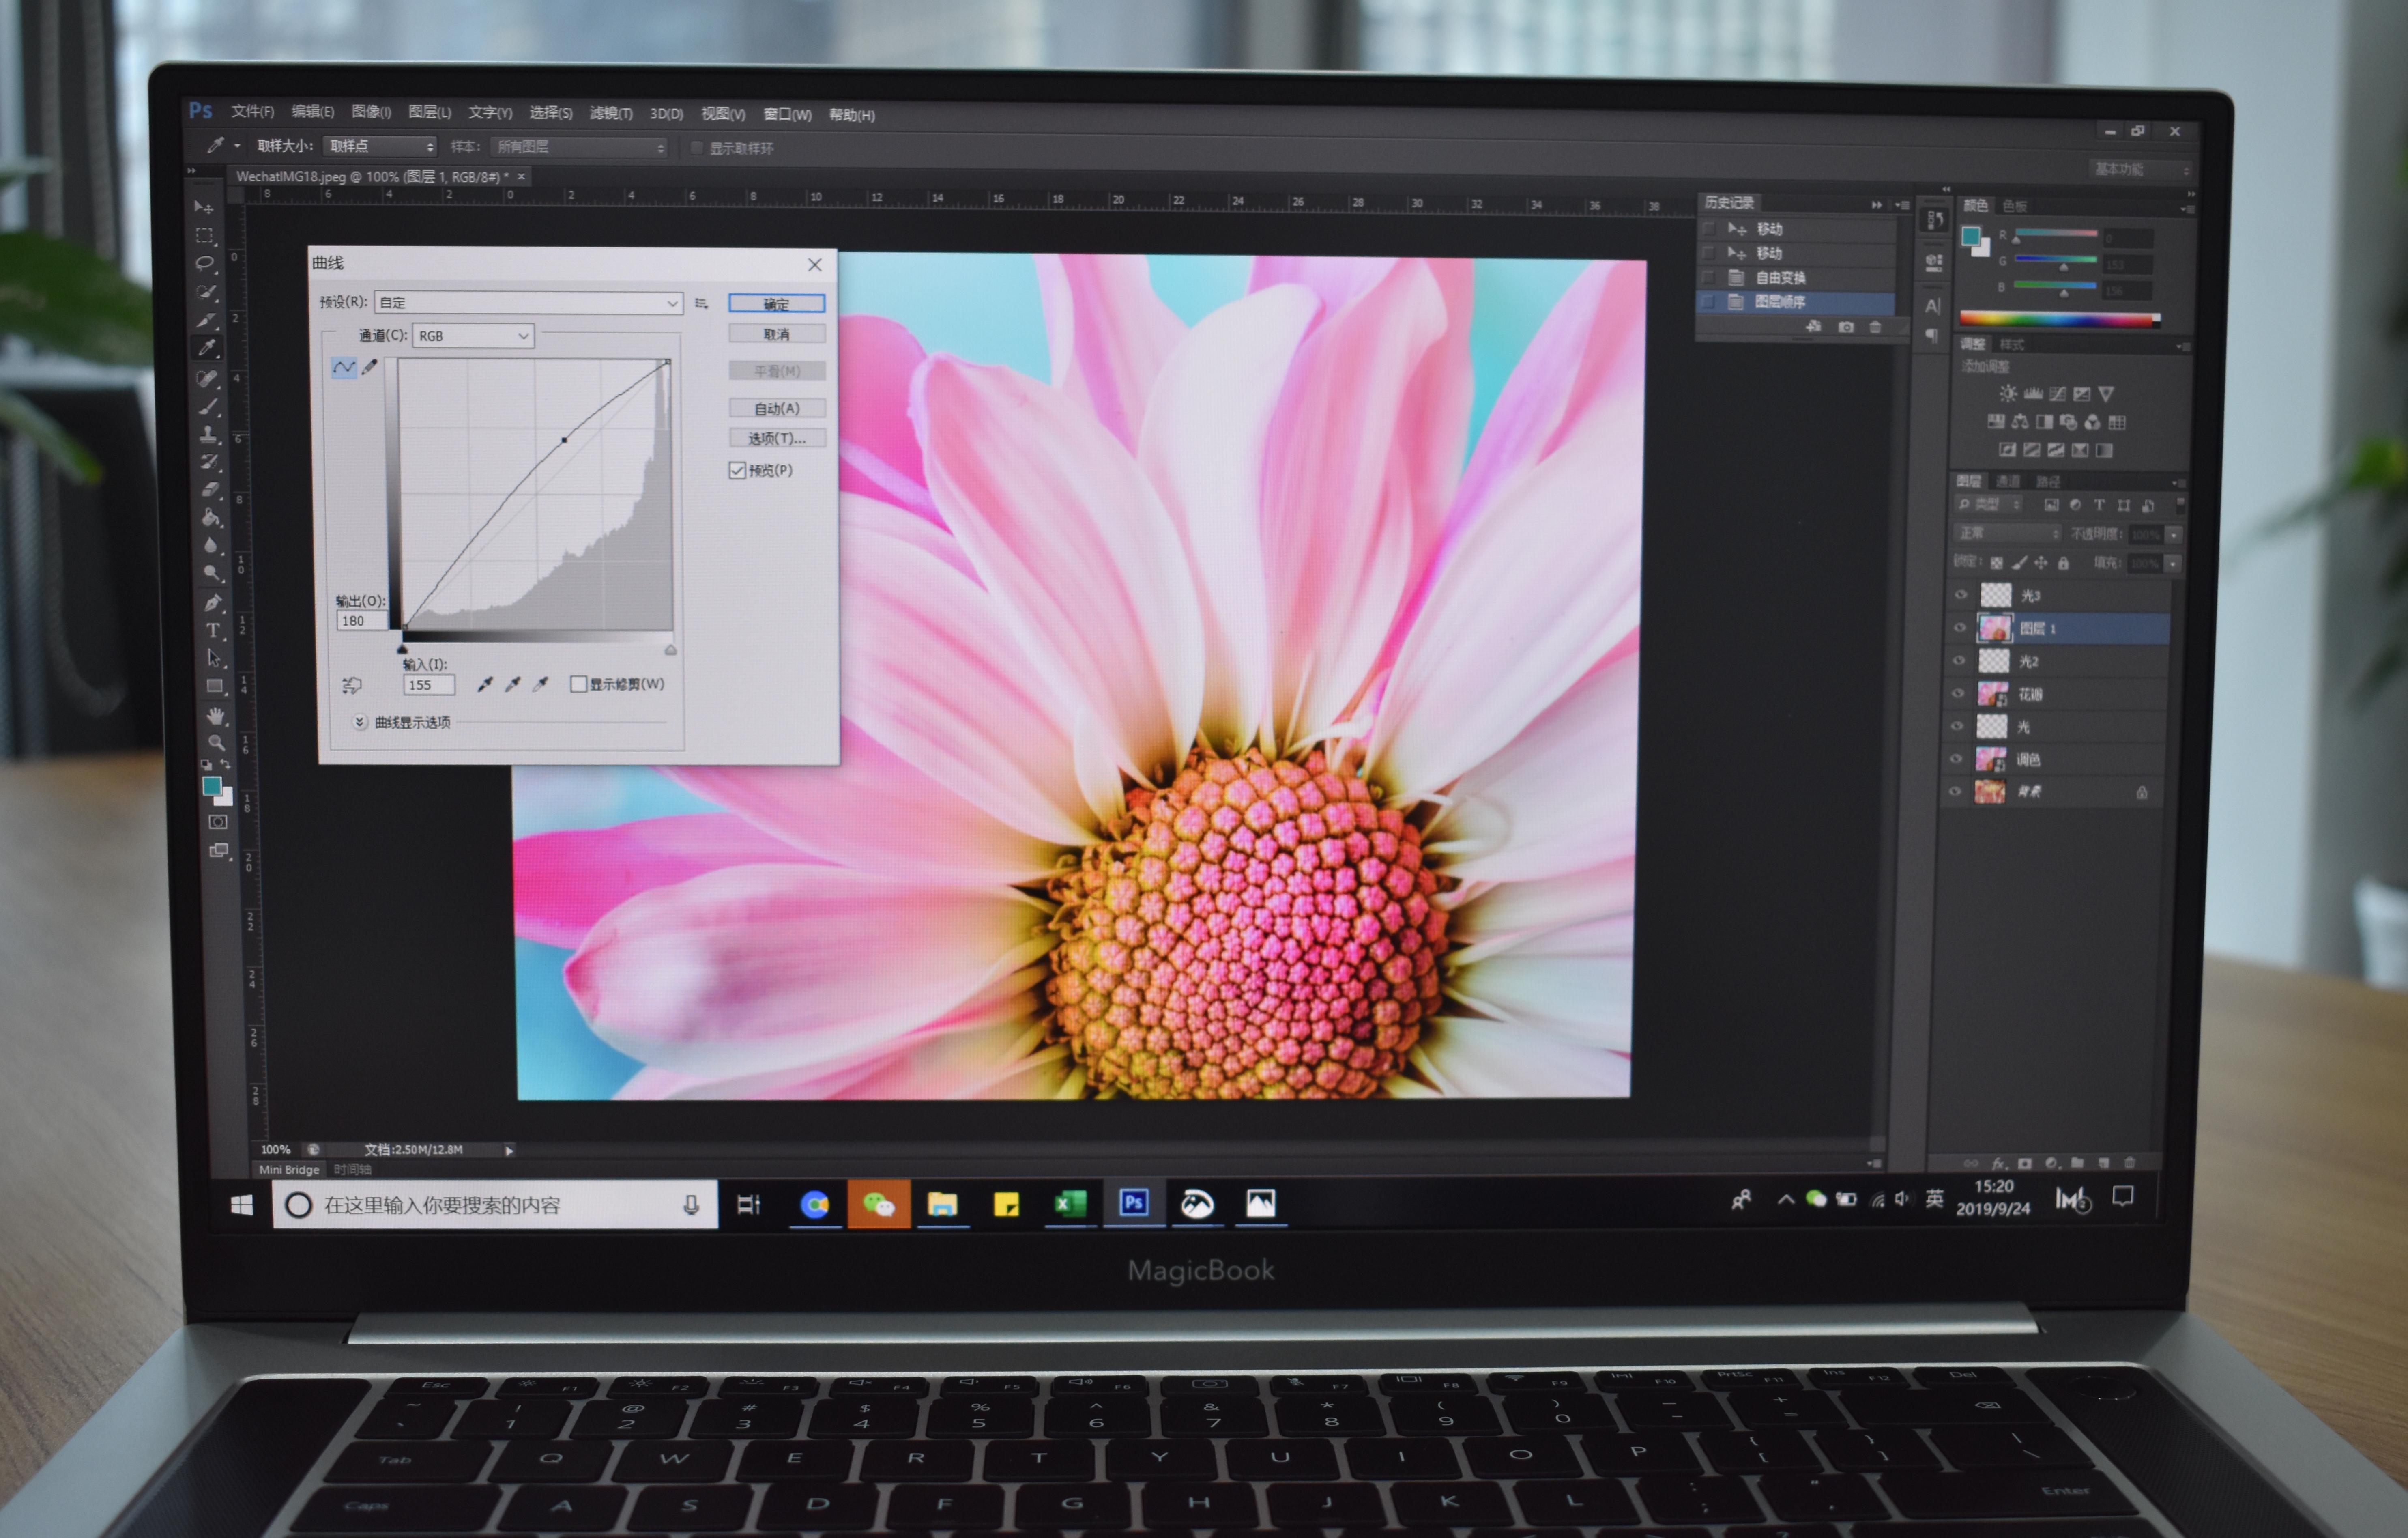This screenshot has width=2408, height=1538.
Task: Click the foreground color swatch in toolbox
Action: pyautogui.click(x=212, y=787)
